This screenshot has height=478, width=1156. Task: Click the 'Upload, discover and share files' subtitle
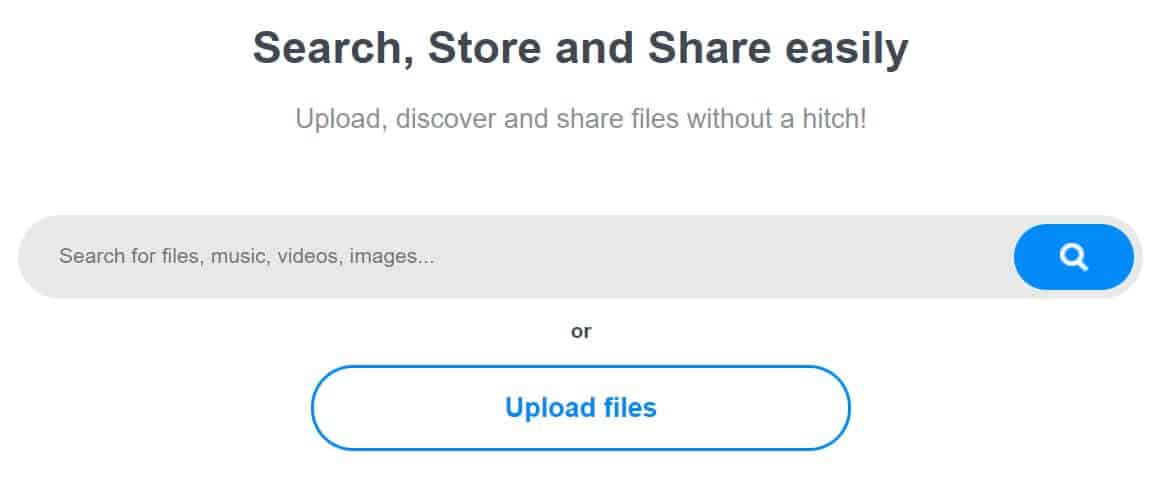point(581,119)
